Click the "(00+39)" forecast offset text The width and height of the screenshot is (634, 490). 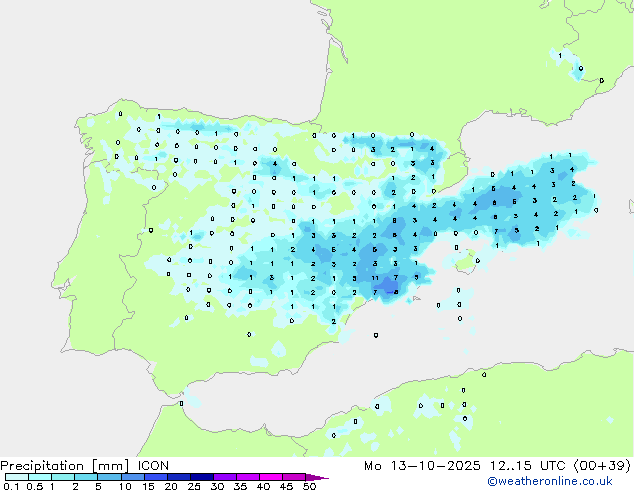[602, 466]
